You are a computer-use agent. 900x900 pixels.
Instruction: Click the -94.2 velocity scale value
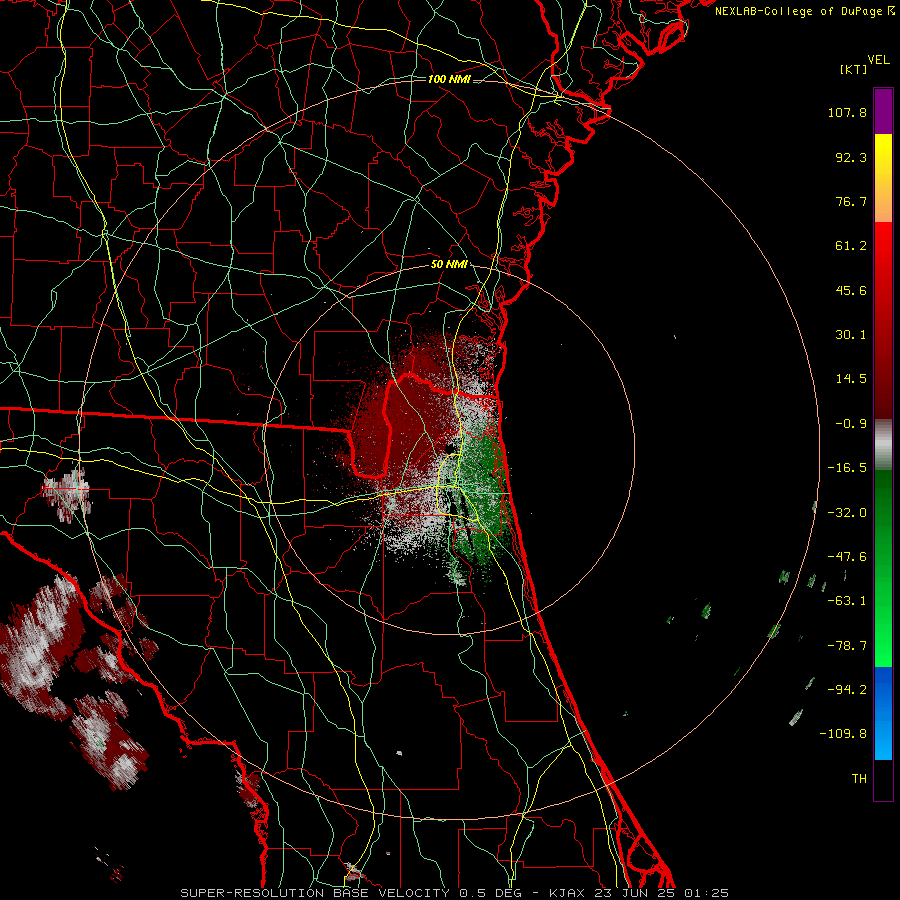847,690
